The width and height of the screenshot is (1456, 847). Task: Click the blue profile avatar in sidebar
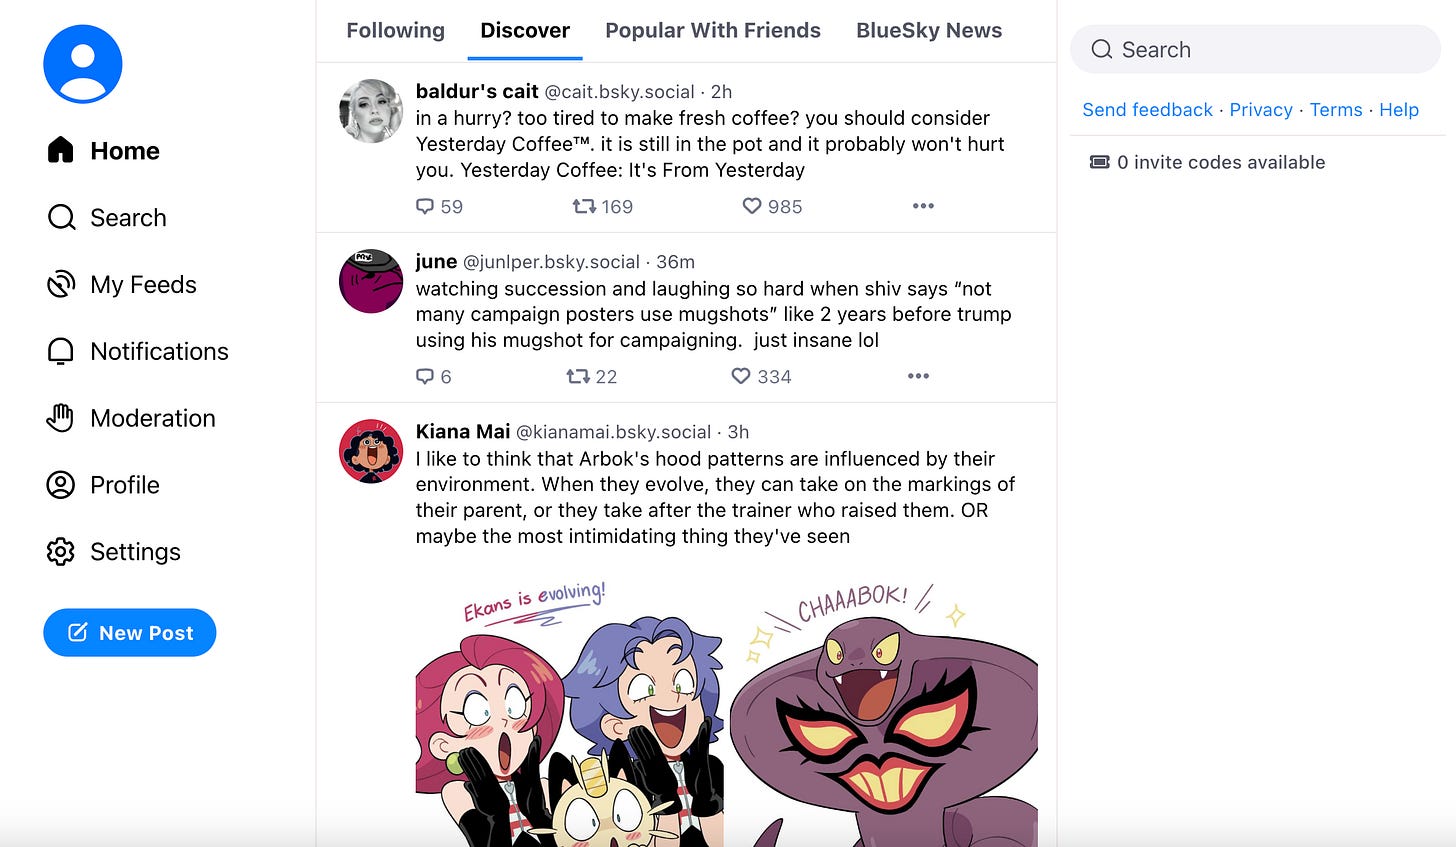coord(83,64)
